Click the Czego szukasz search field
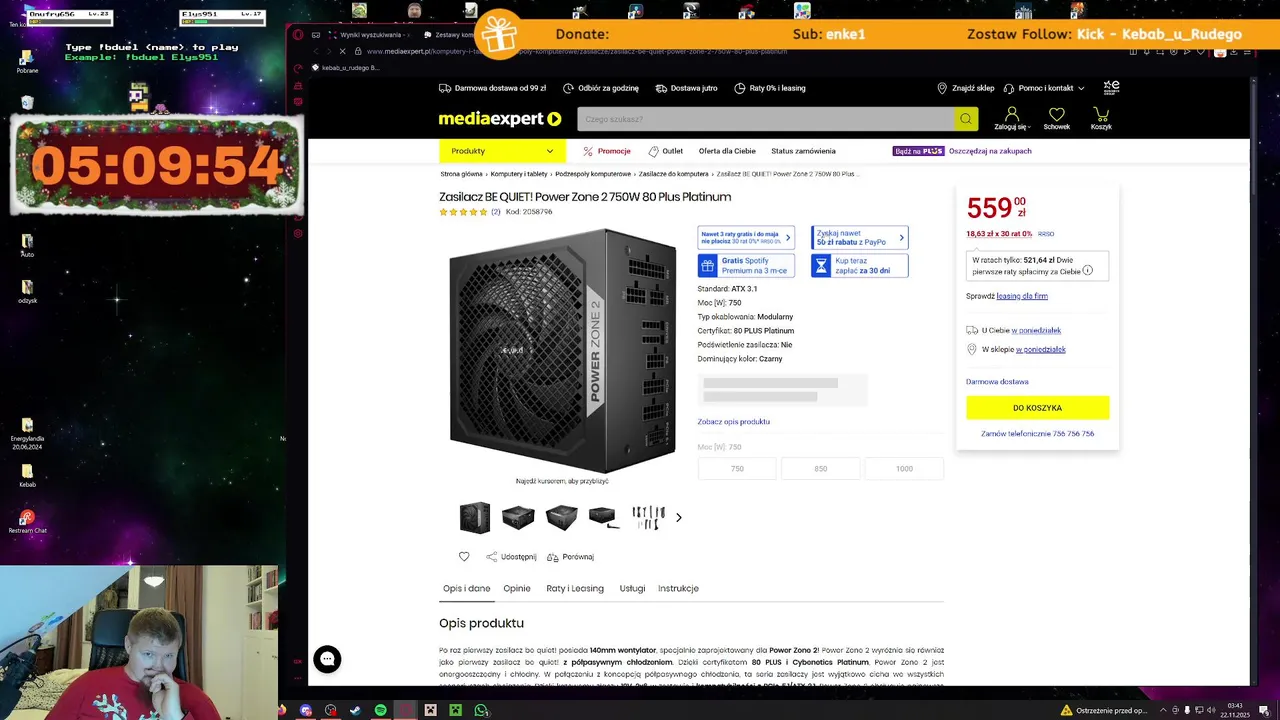This screenshot has width=1280, height=720. tap(765, 119)
